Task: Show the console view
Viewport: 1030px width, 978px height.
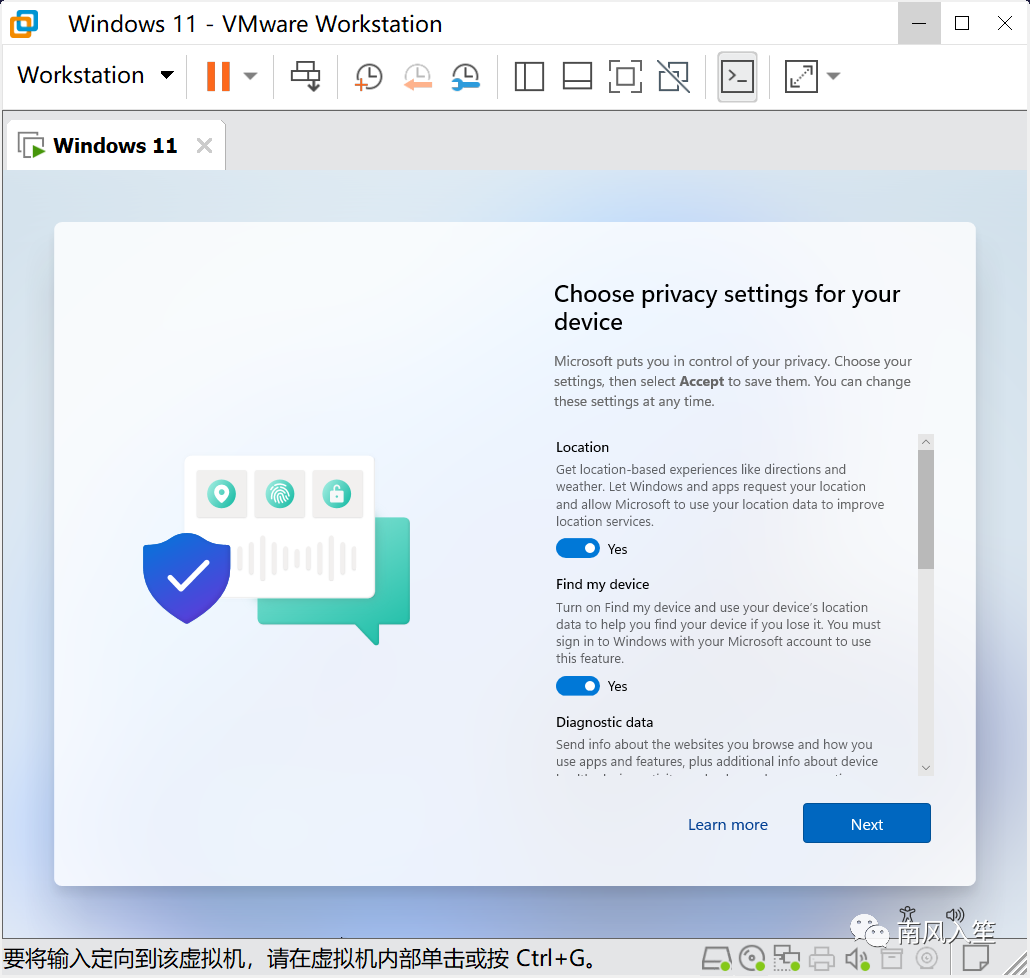Action: point(738,77)
